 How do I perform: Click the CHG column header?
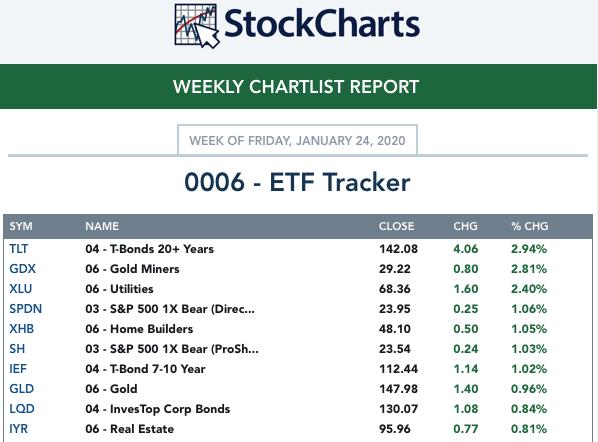point(465,226)
